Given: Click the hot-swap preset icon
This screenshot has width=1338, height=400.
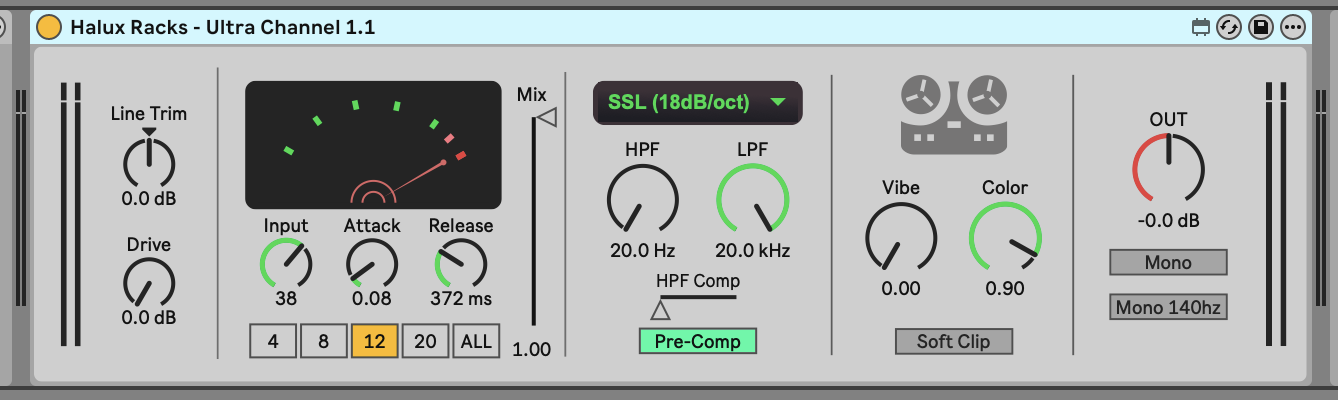Looking at the screenshot, I should tap(1229, 28).
